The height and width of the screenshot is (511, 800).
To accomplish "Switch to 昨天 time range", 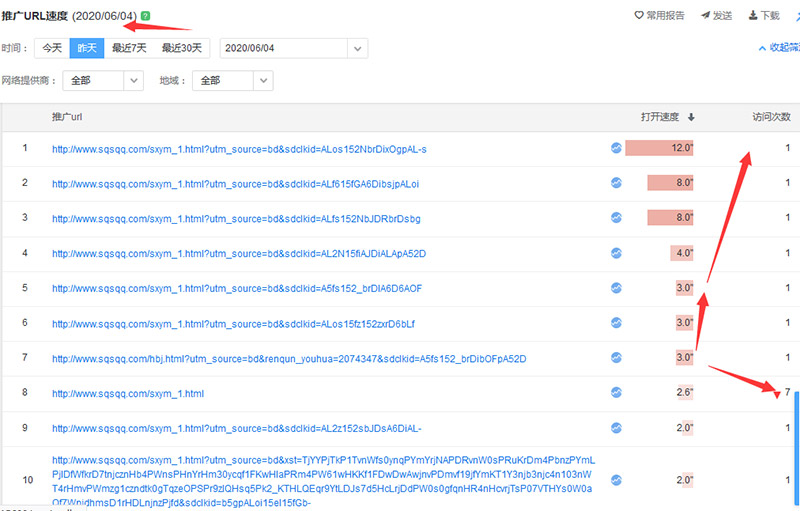I will click(85, 47).
